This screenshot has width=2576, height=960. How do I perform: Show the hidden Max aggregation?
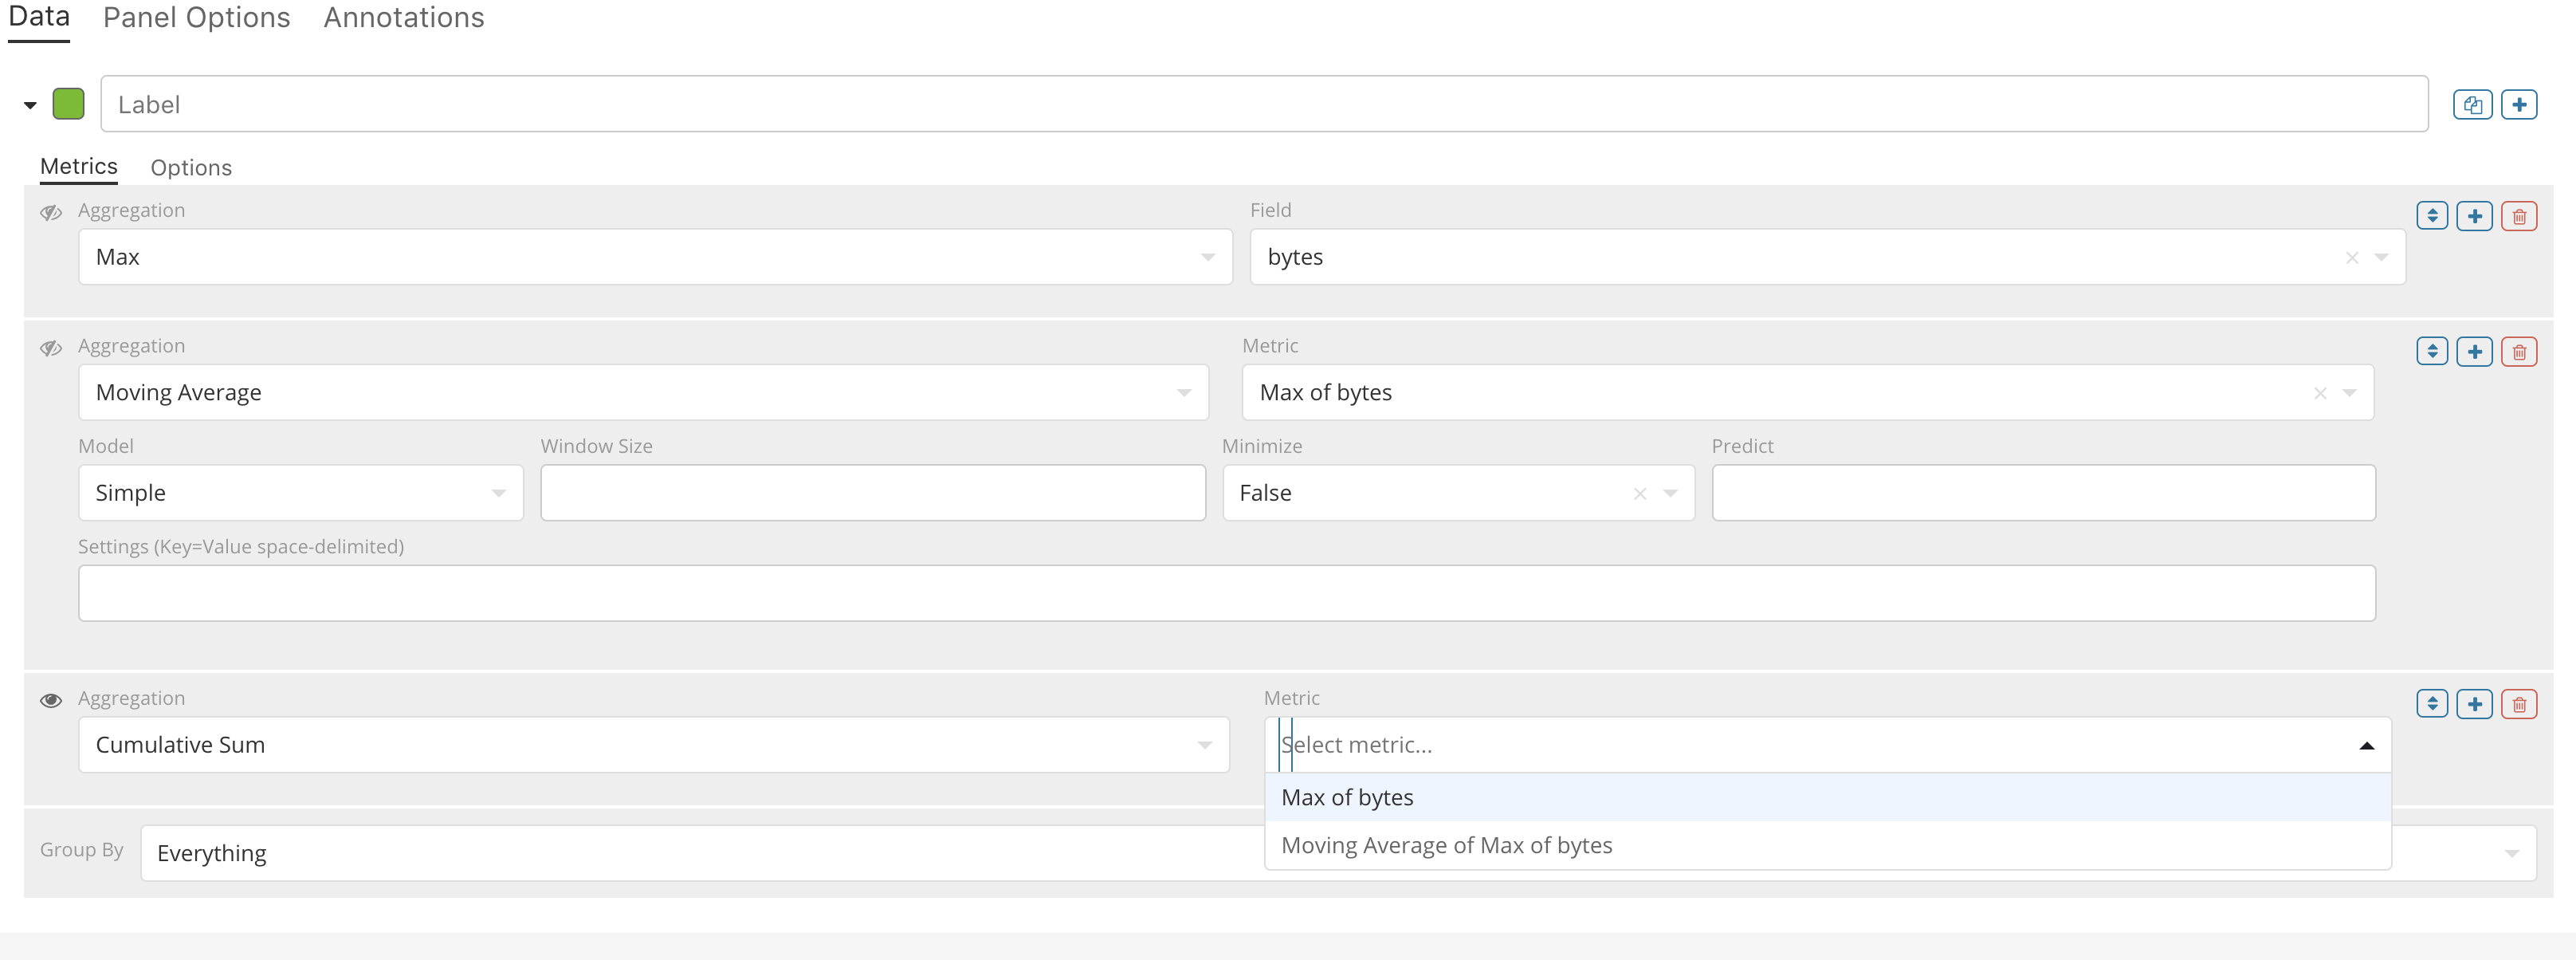point(51,211)
